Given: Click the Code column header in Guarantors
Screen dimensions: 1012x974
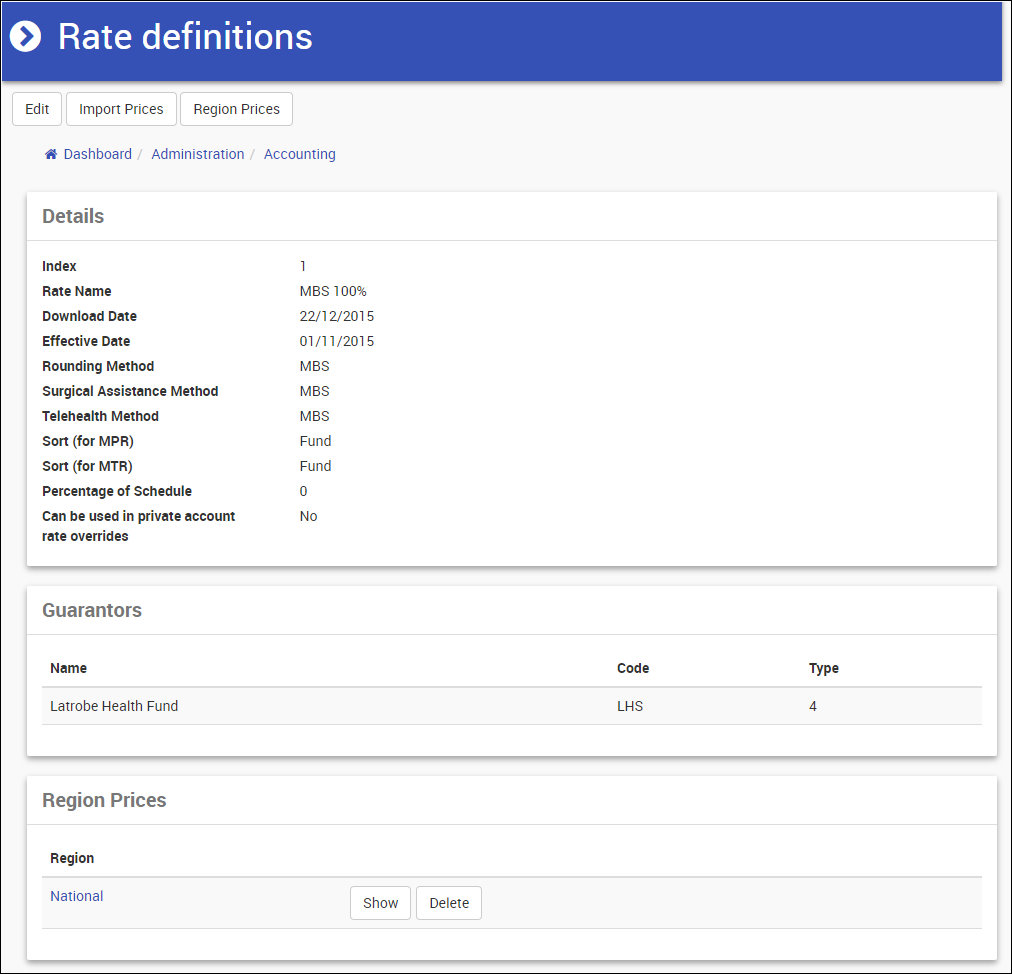Looking at the screenshot, I should [632, 668].
